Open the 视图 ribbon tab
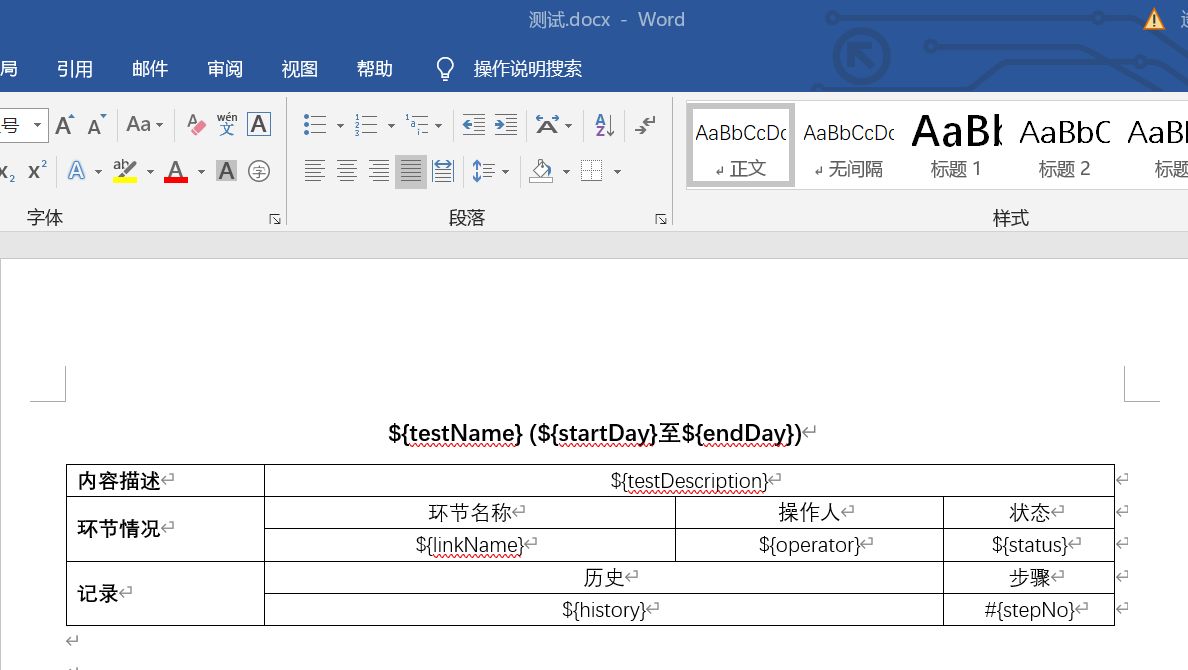The width and height of the screenshot is (1188, 670). tap(300, 69)
